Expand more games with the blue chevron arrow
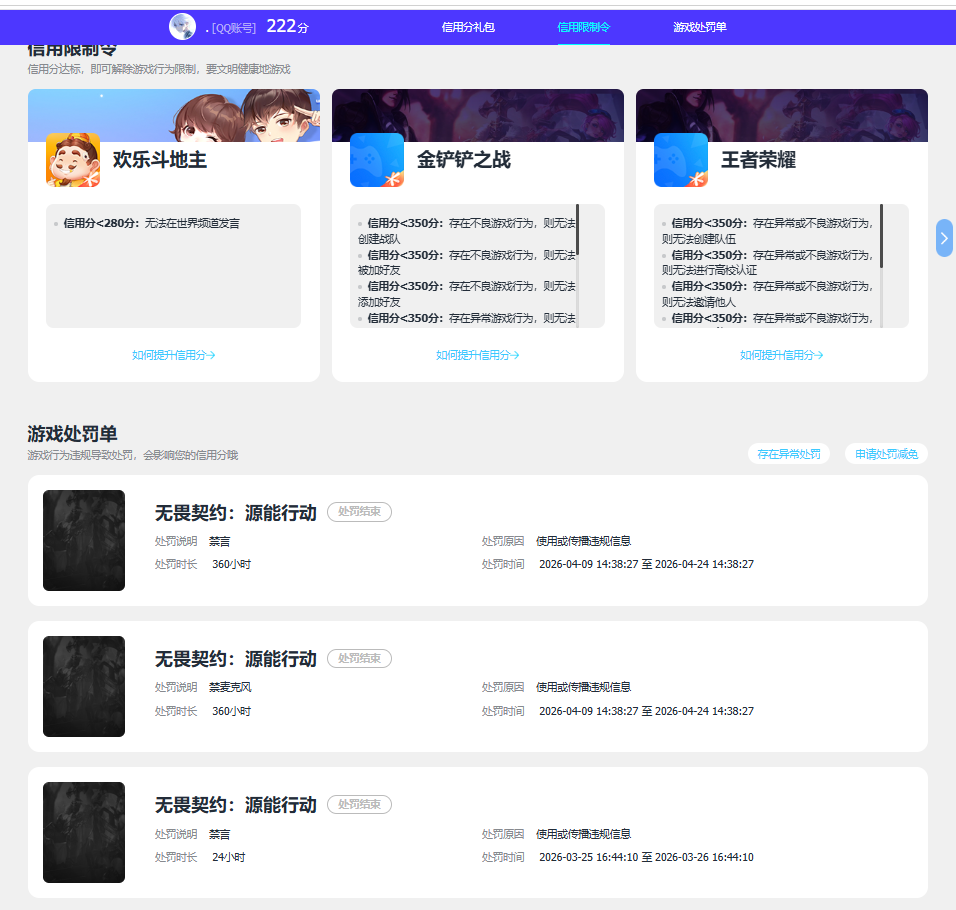The width and height of the screenshot is (956, 910). pyautogui.click(x=943, y=237)
